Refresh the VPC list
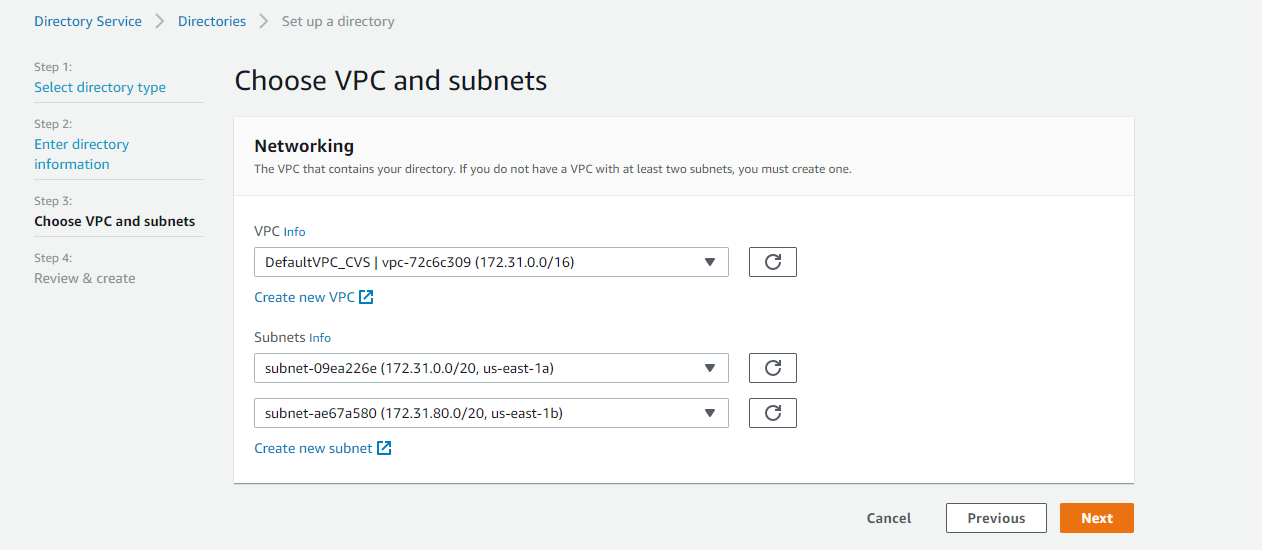Screen dimensions: 1262x550 [772, 262]
